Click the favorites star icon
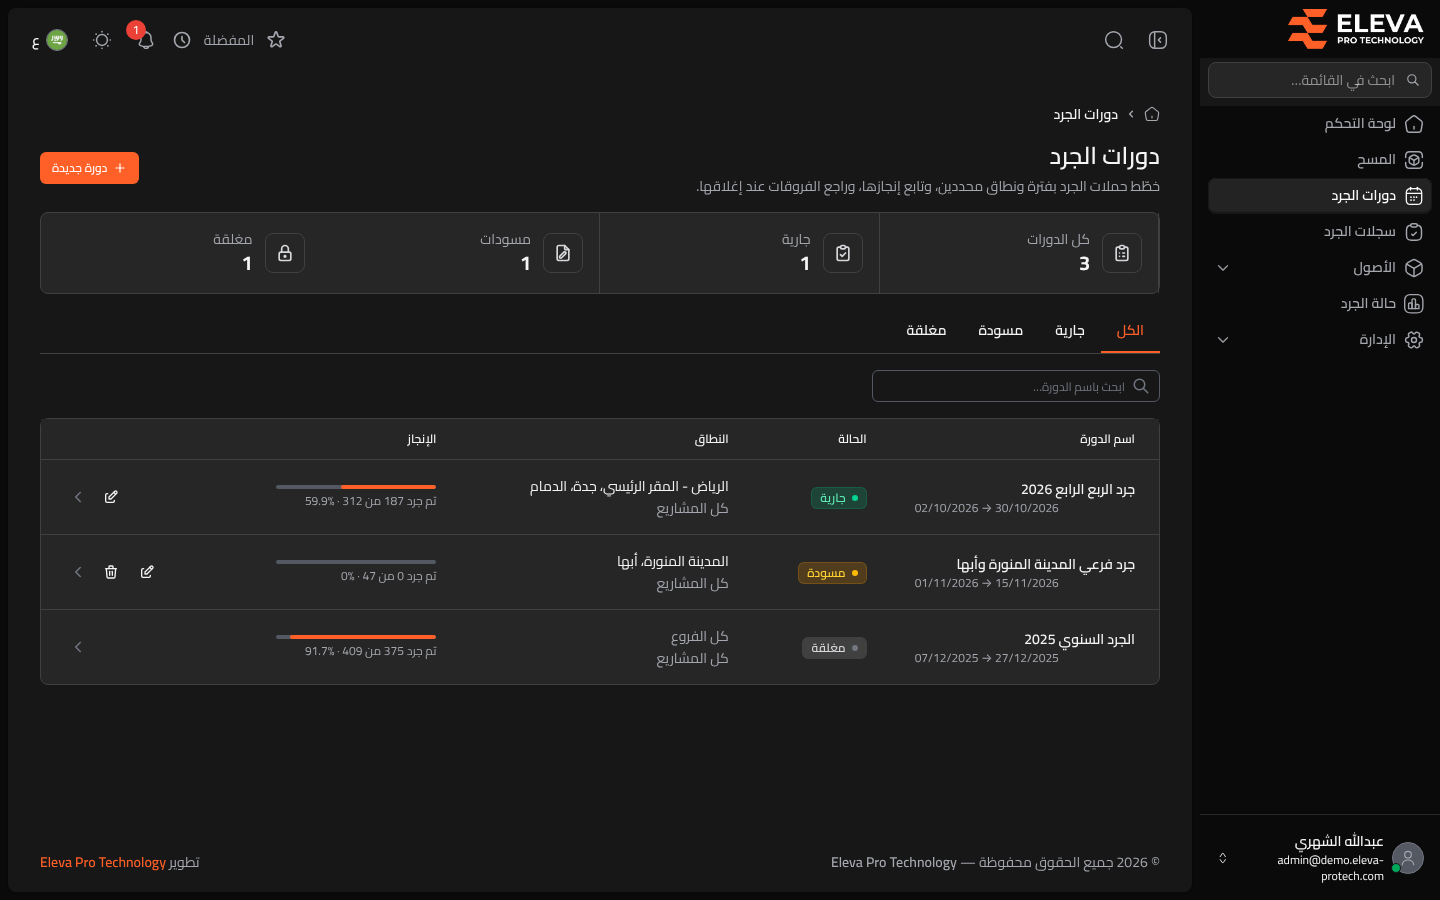 tap(276, 40)
